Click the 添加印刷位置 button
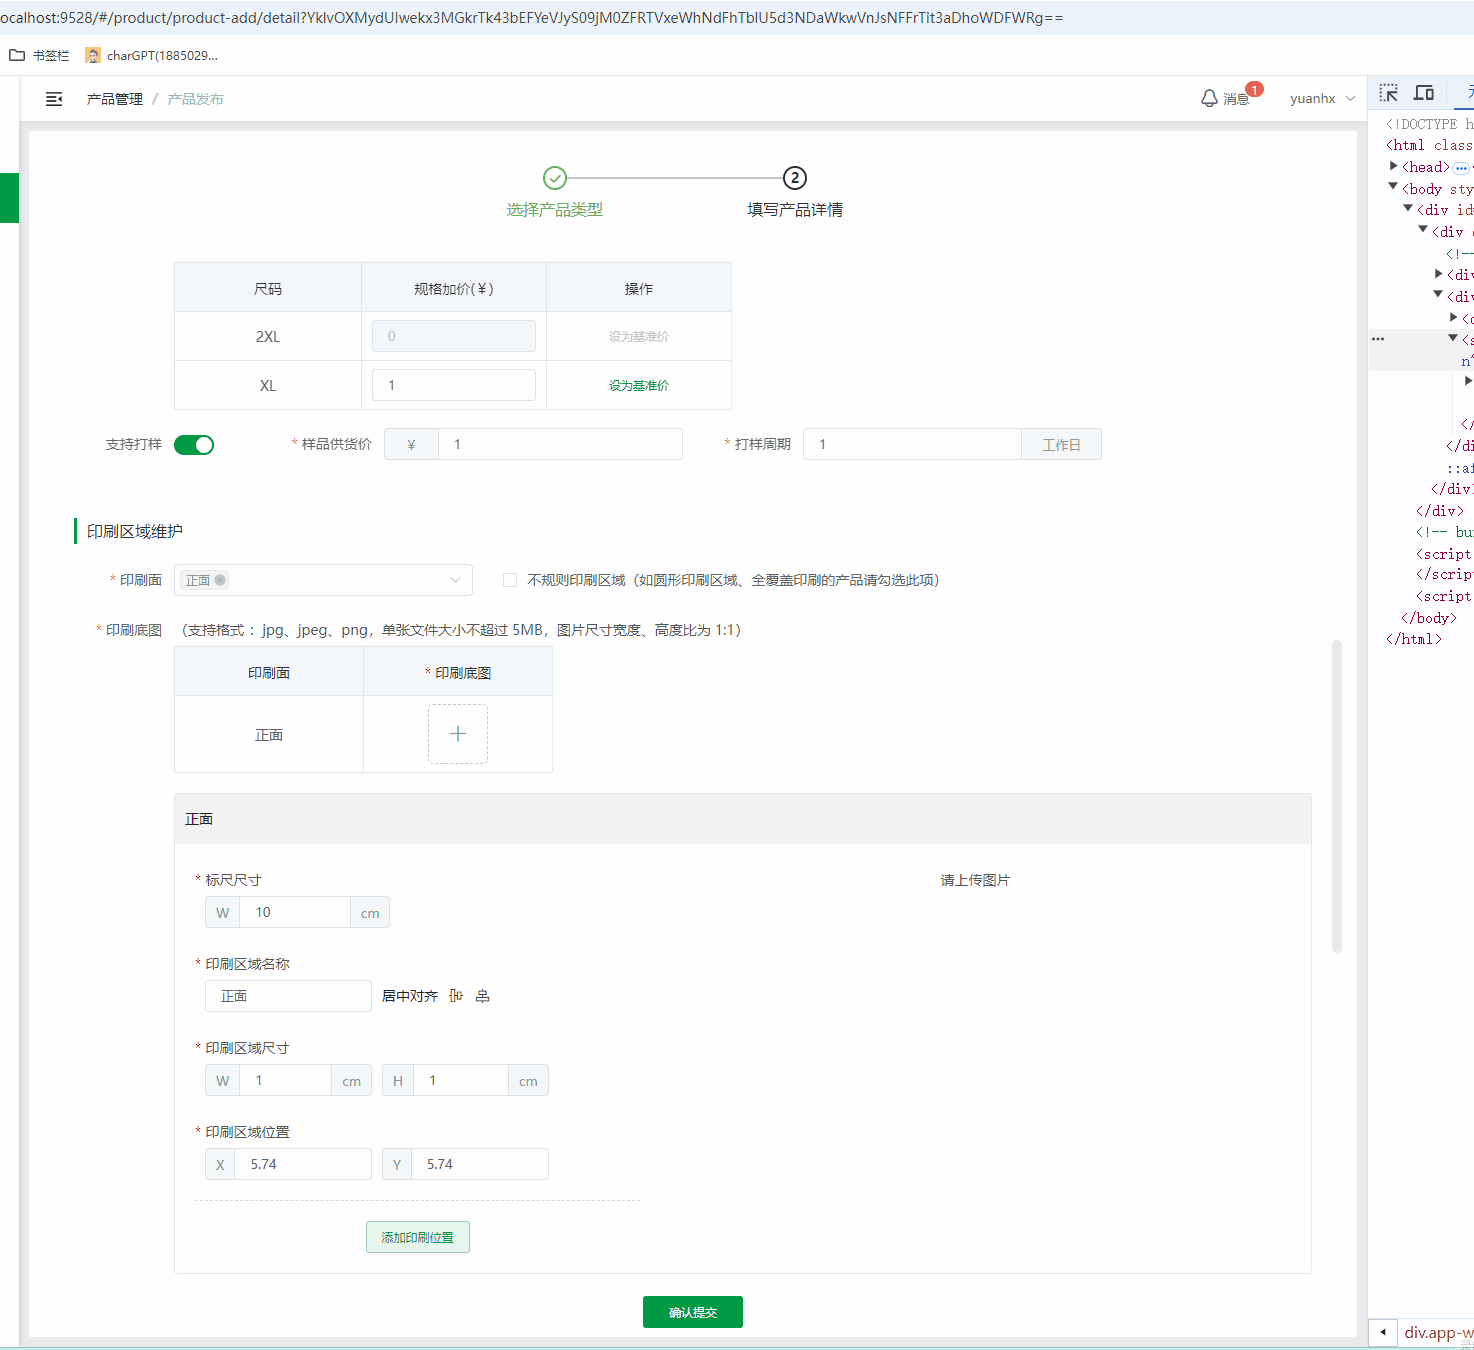 pos(418,1237)
